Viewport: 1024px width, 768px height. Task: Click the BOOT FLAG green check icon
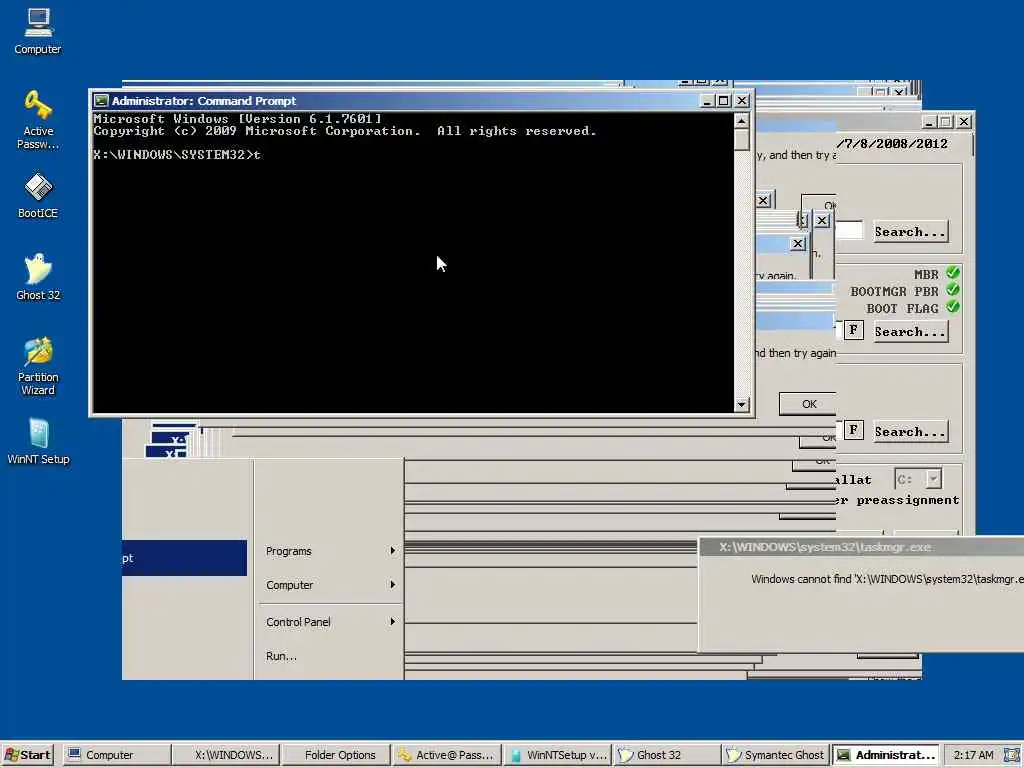(953, 307)
